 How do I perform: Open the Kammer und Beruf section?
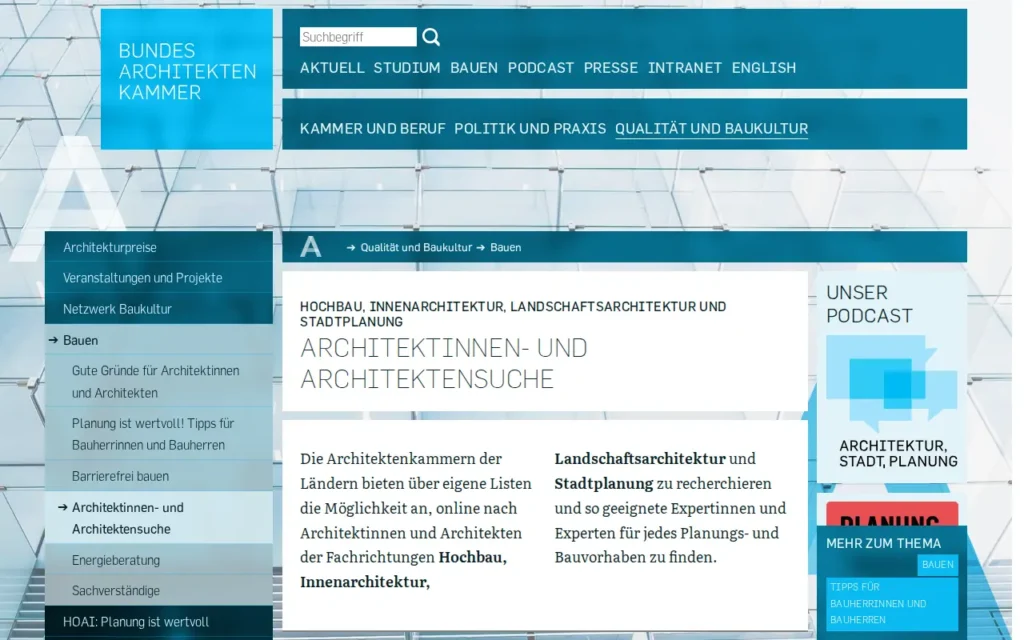[372, 129]
